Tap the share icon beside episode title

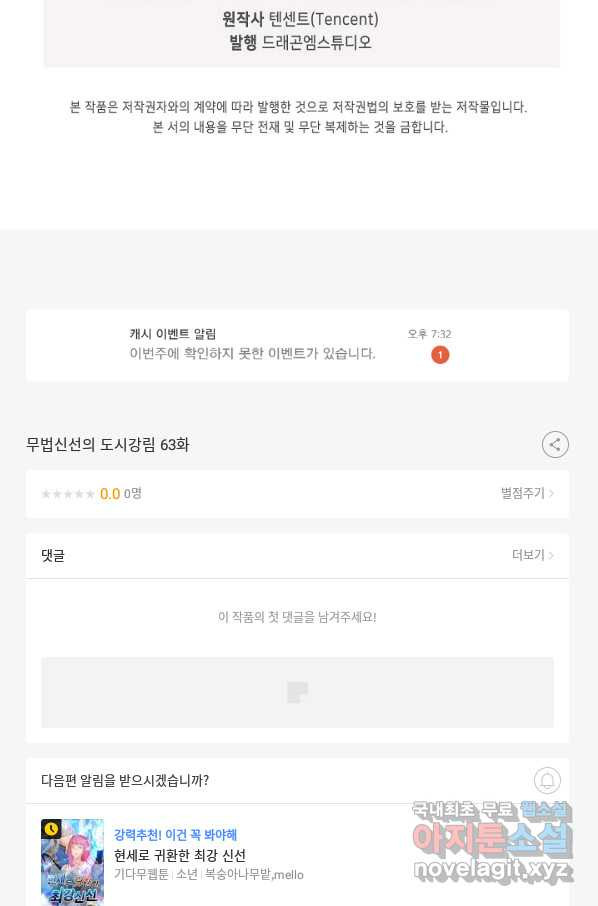tap(555, 444)
